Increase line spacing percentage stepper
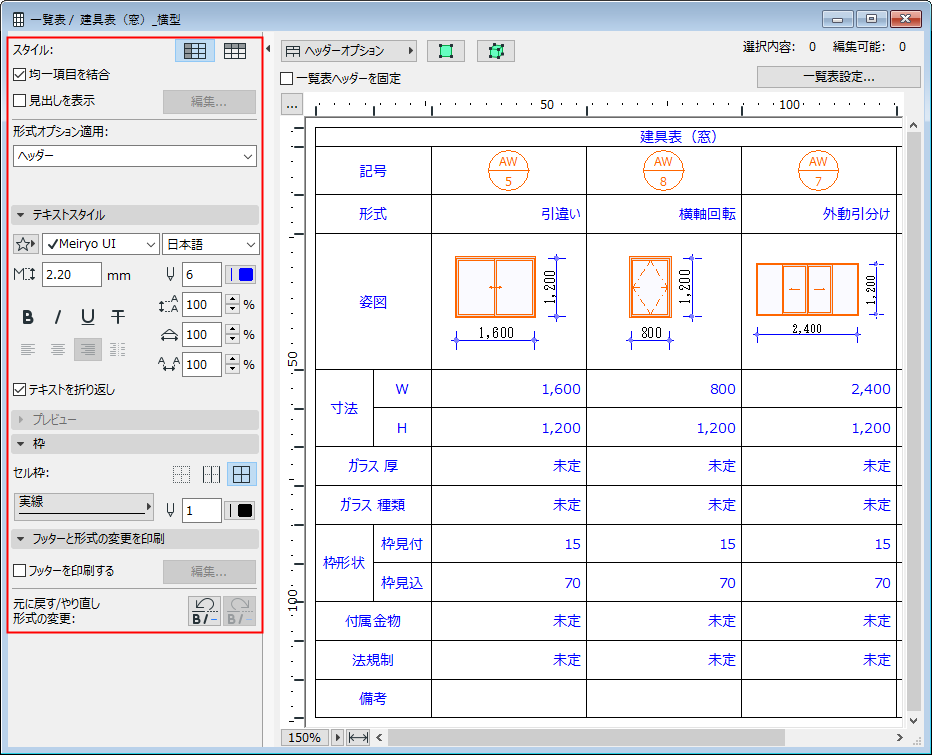Viewport: 932px width, 755px height. (232, 300)
